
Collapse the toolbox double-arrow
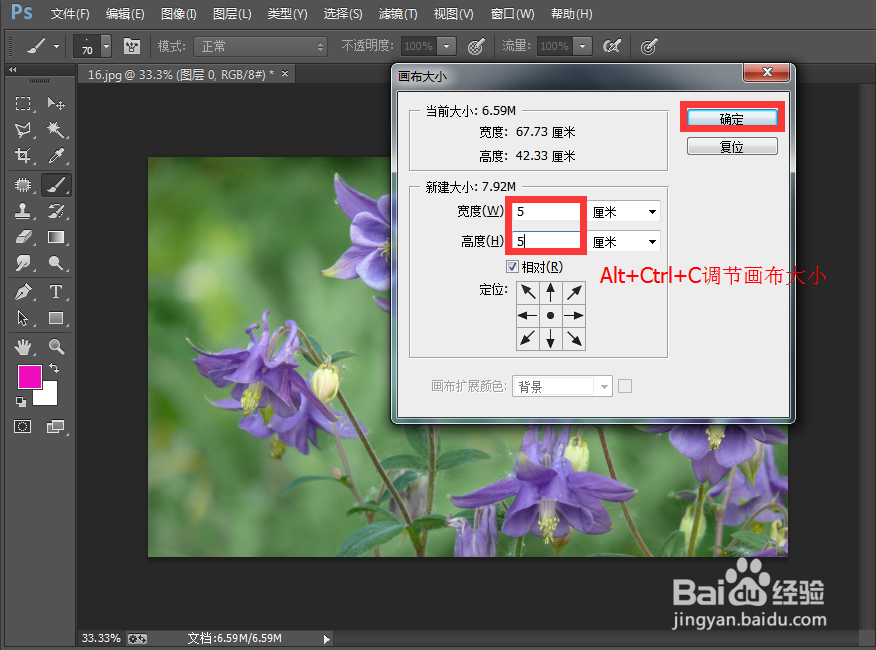coord(12,69)
